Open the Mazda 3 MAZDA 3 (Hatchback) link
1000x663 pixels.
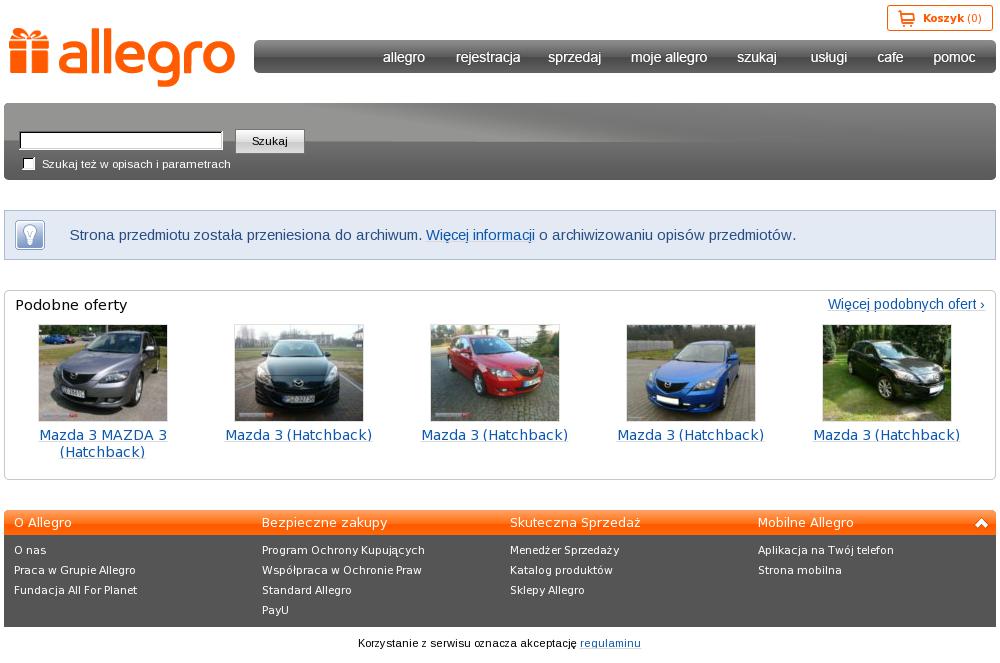click(103, 444)
